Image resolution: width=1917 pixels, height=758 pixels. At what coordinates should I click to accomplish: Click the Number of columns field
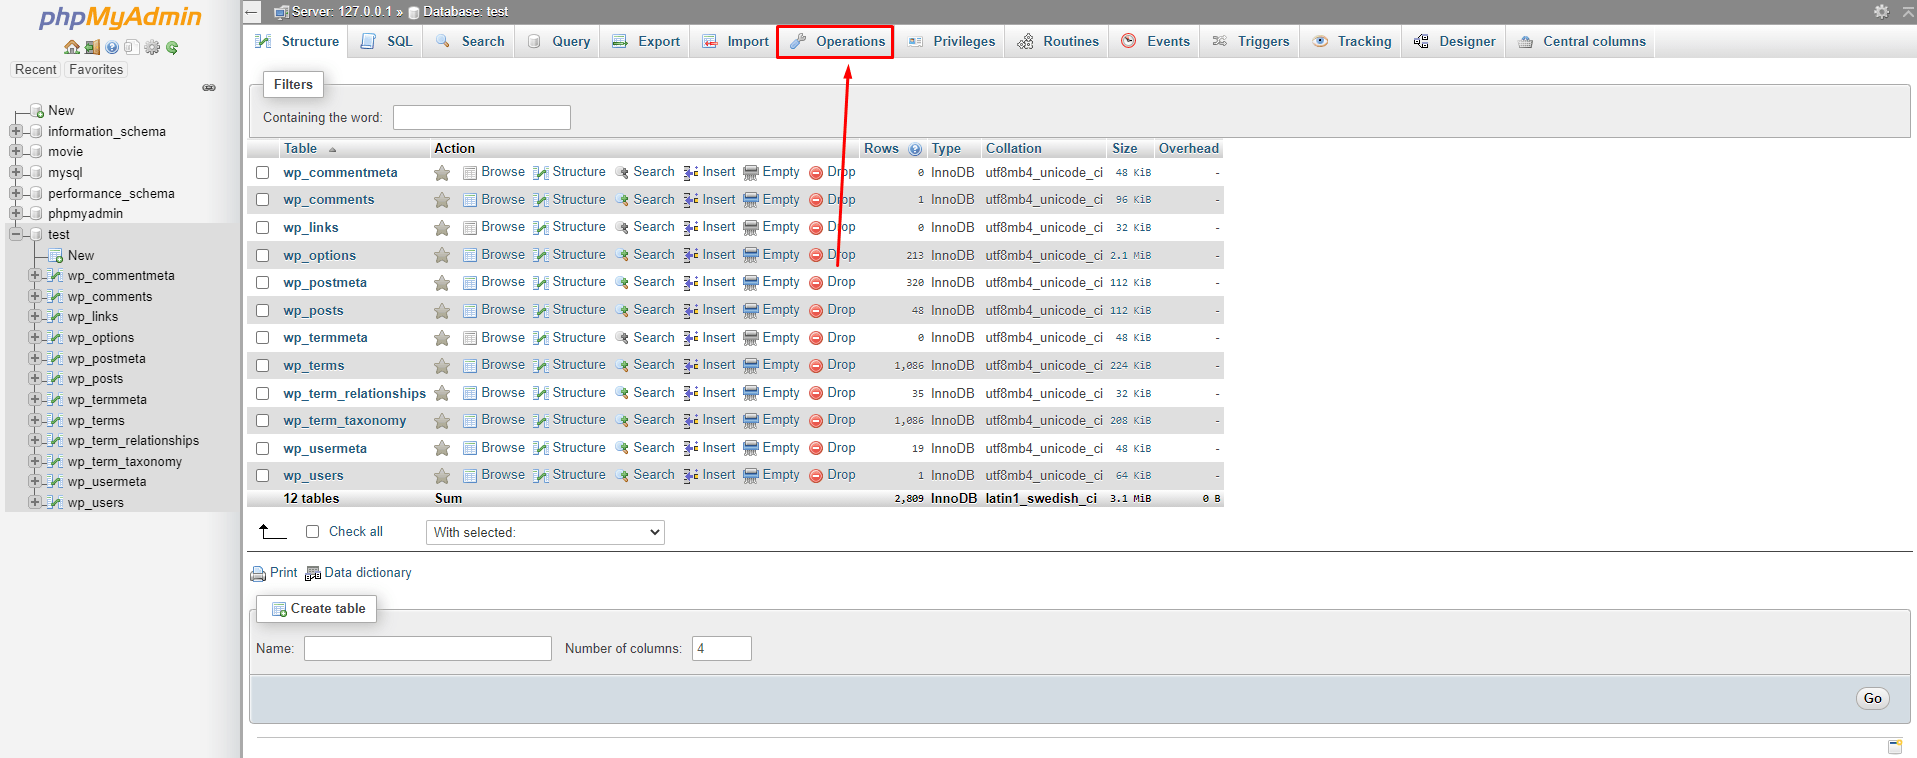(x=722, y=649)
